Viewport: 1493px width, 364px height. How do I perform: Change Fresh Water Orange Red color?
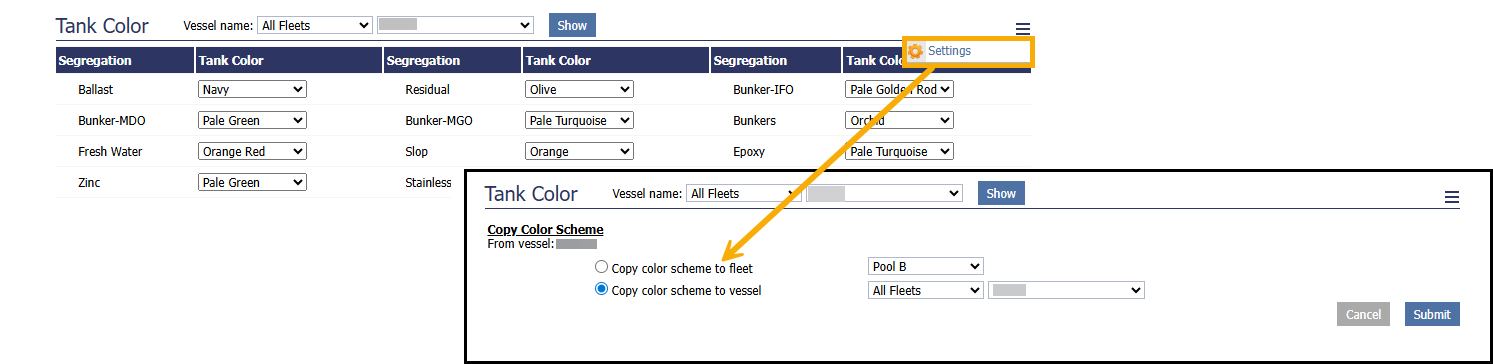pos(253,151)
